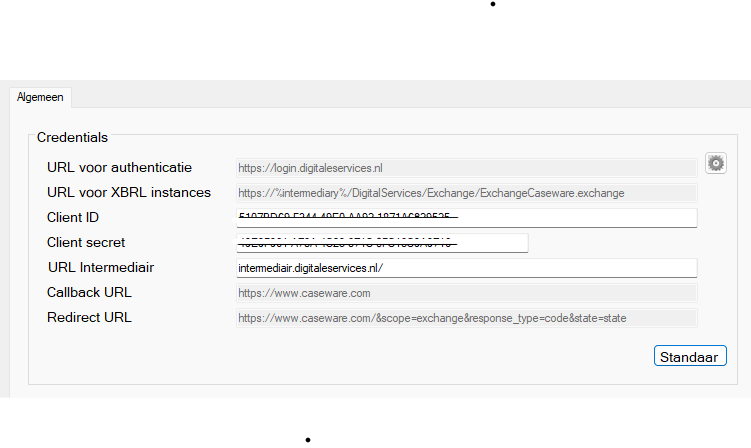
Task: Click the 'Client ID' label text
Action: [73, 218]
